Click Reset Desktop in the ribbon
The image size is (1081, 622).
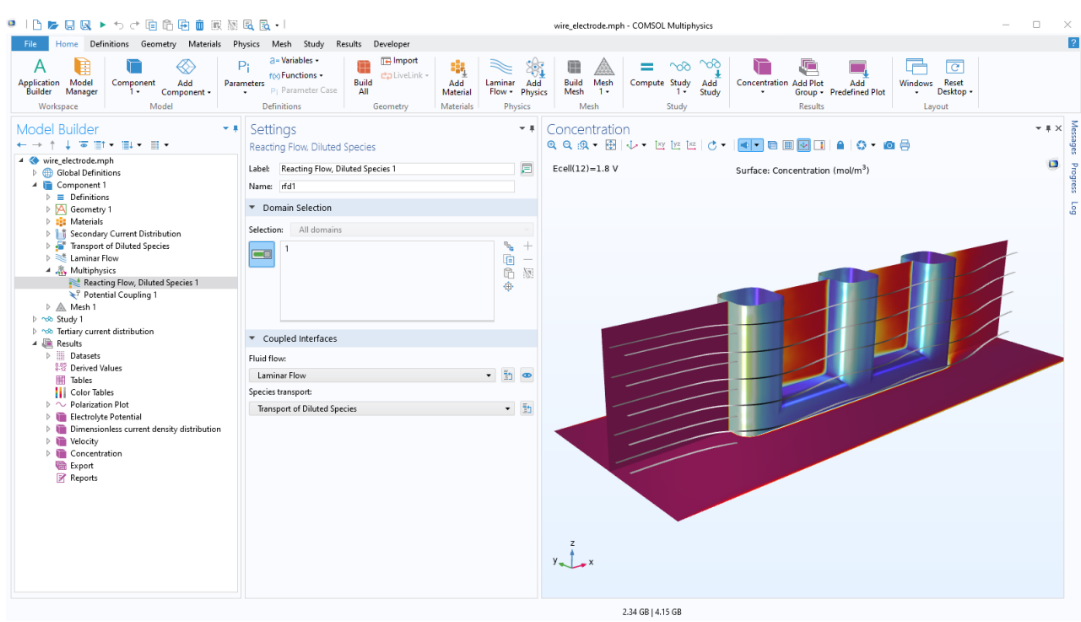(955, 77)
